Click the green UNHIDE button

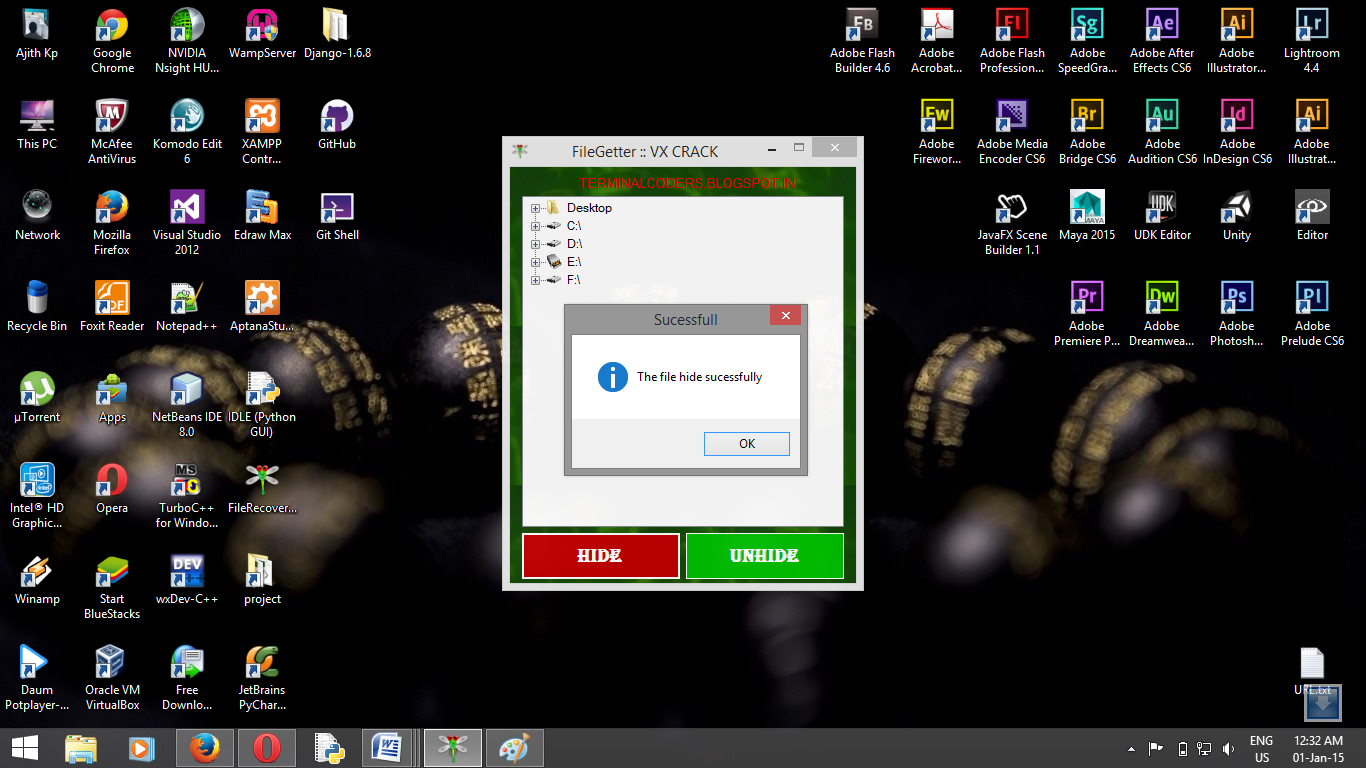point(764,556)
